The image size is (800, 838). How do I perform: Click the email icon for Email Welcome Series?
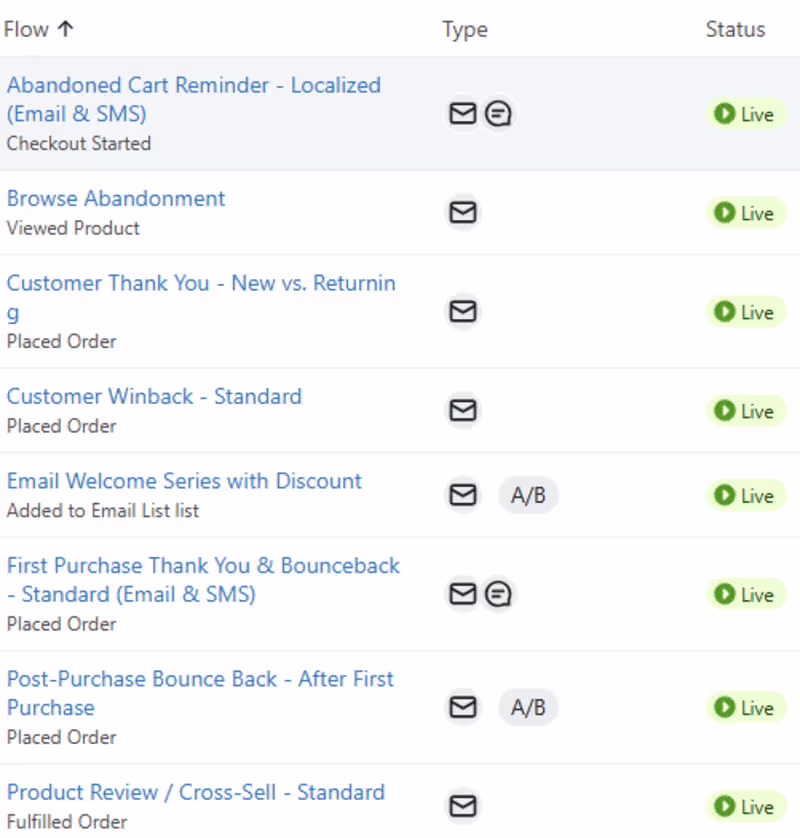point(462,495)
